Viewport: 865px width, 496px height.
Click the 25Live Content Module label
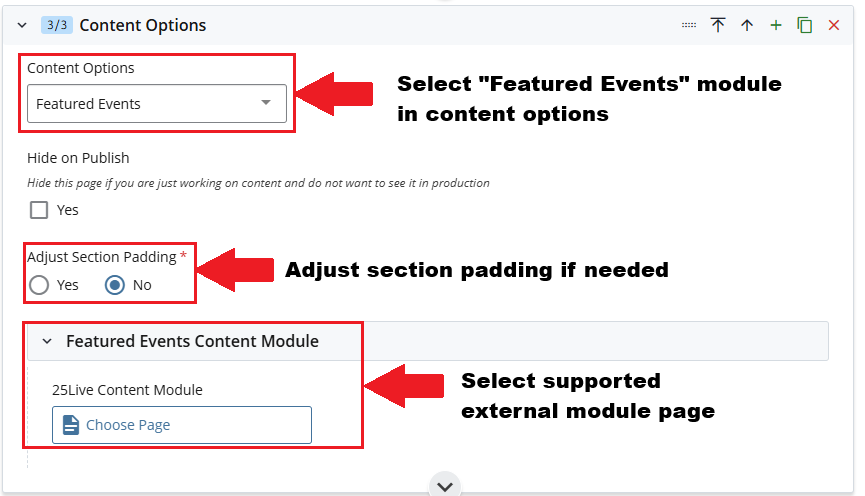pos(127,389)
